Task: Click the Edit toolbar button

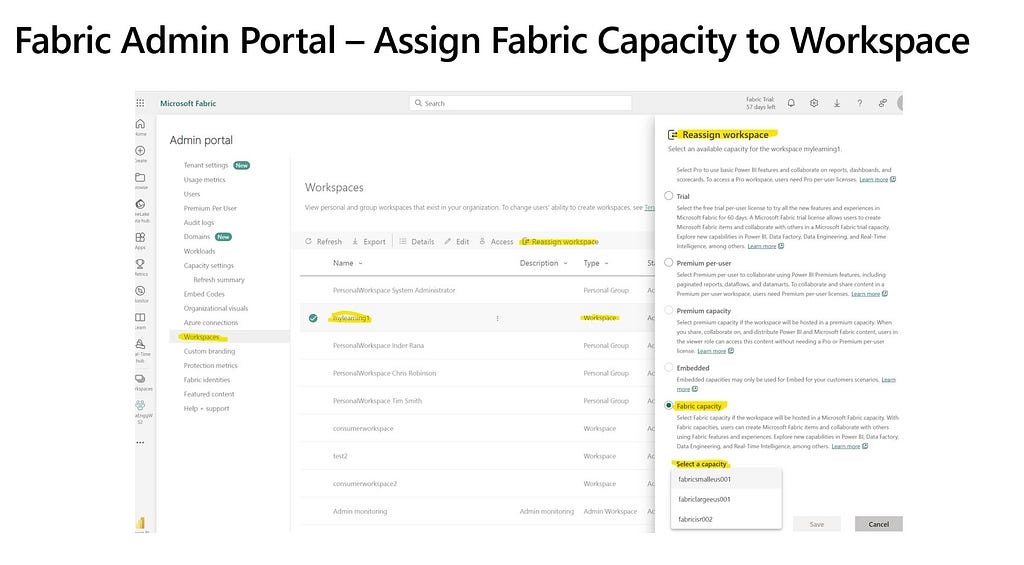Action: point(456,242)
